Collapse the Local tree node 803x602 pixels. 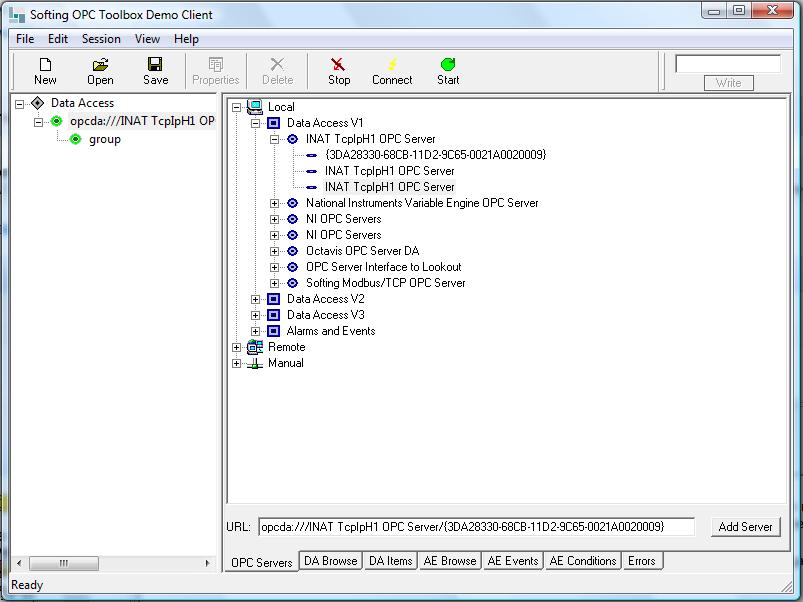[236, 107]
